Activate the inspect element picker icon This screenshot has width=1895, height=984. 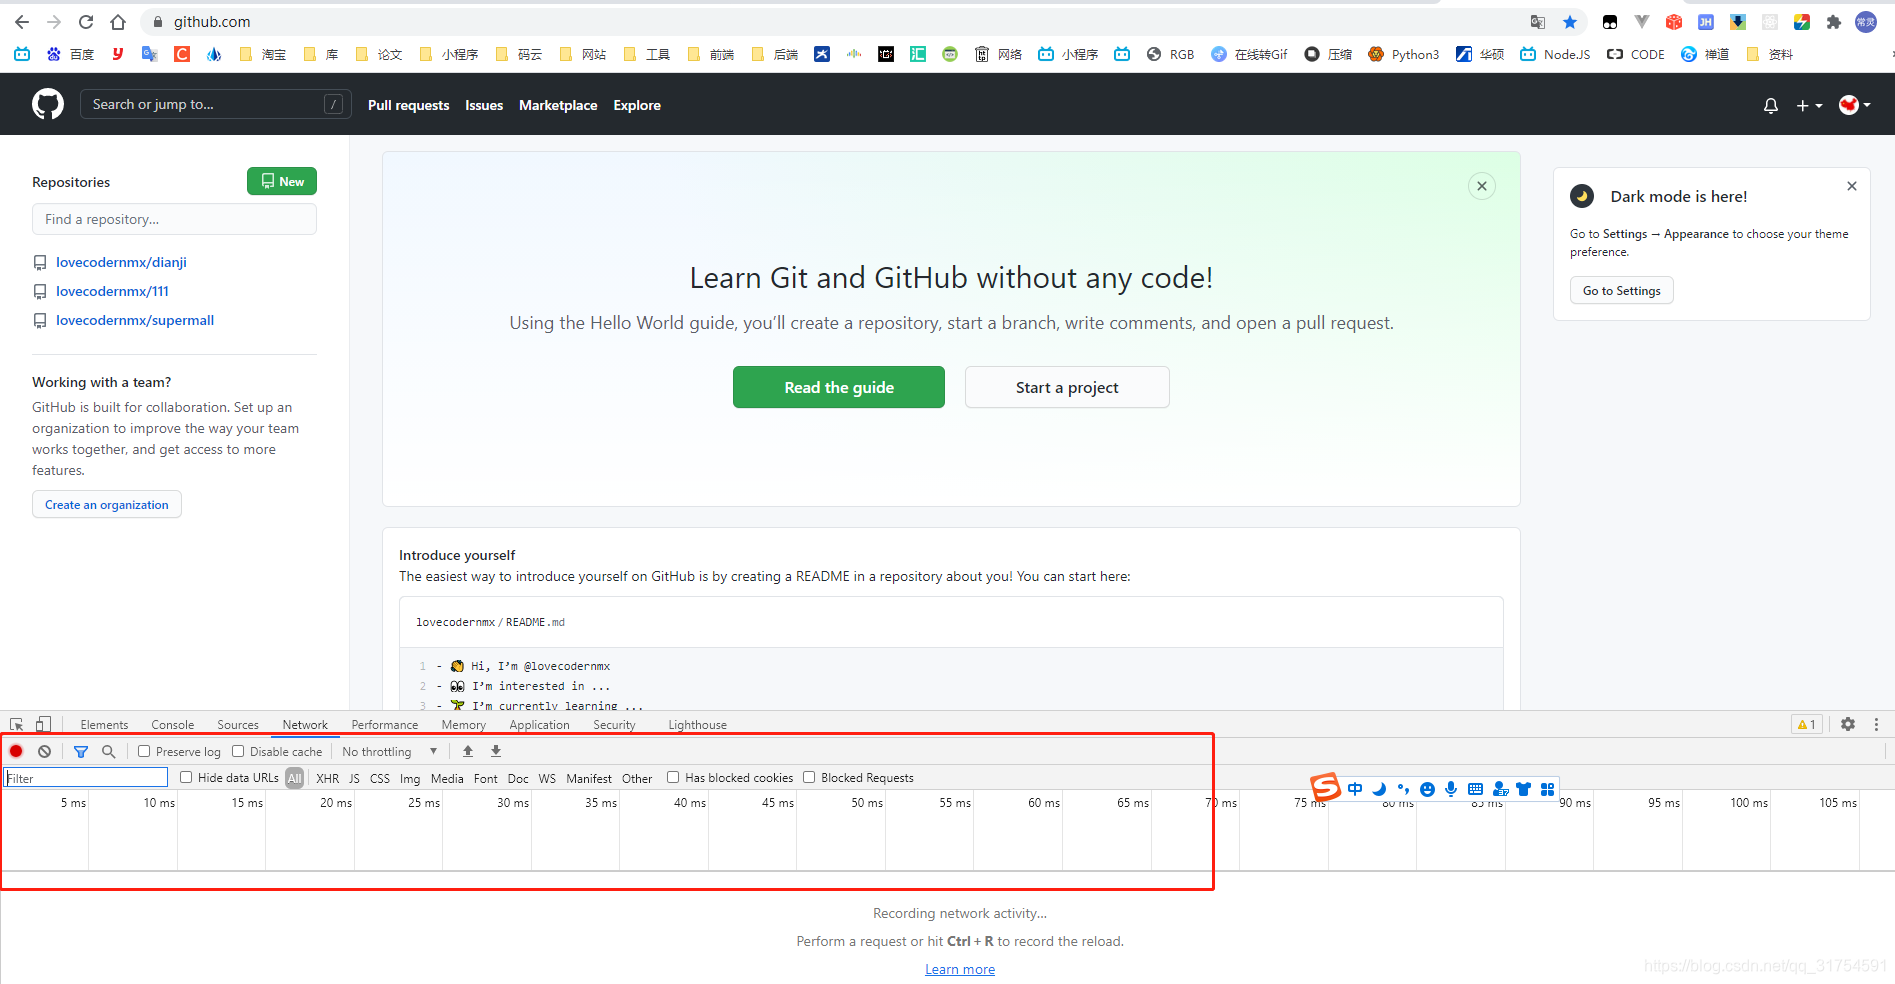pyautogui.click(x=17, y=724)
